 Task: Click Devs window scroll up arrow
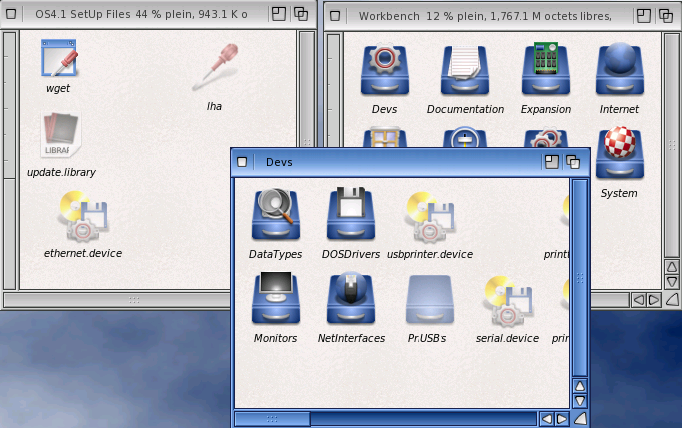[x=580, y=386]
